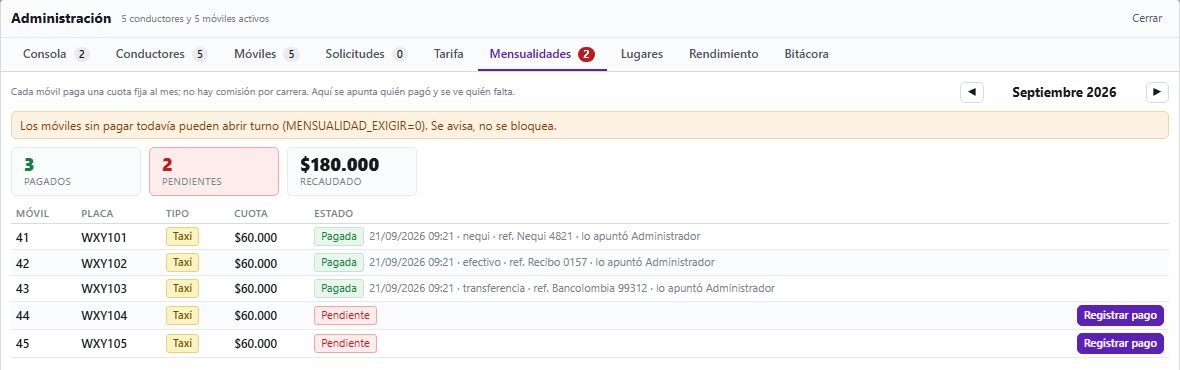Register payment for móvil 45
1180x370 pixels.
point(1121,344)
